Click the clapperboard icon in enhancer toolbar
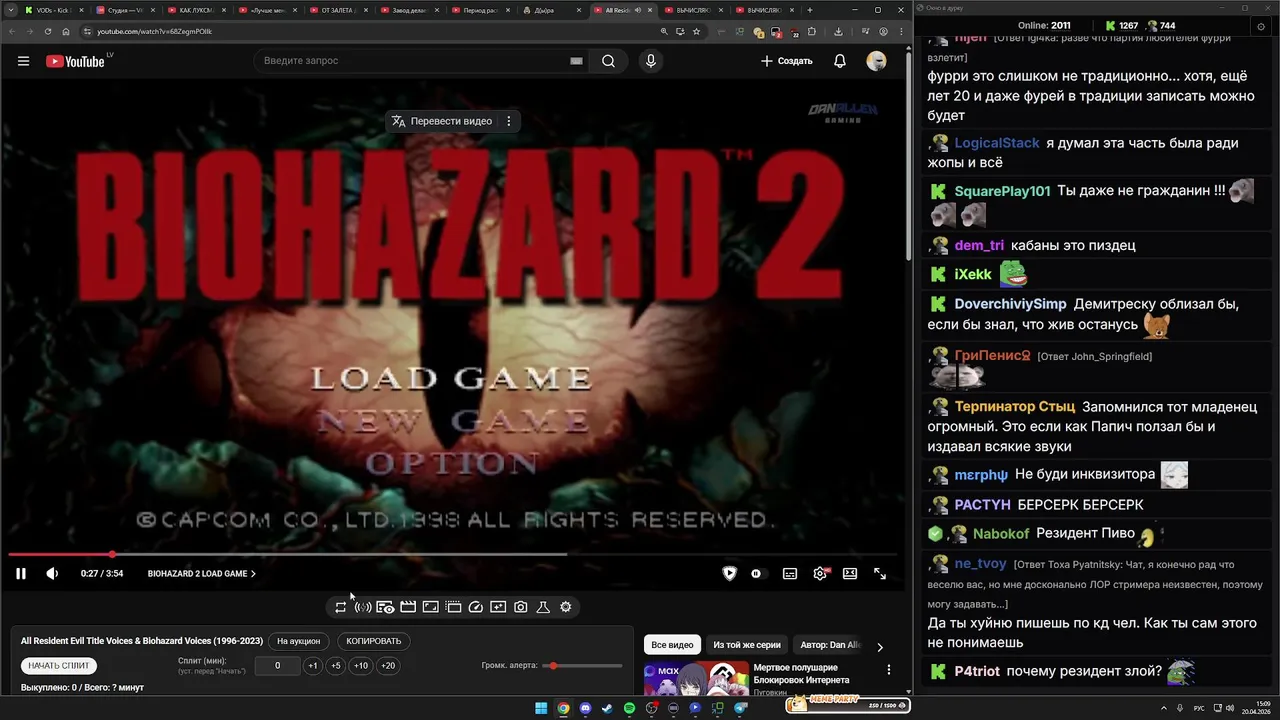The height and width of the screenshot is (720, 1280). pyautogui.click(x=408, y=607)
